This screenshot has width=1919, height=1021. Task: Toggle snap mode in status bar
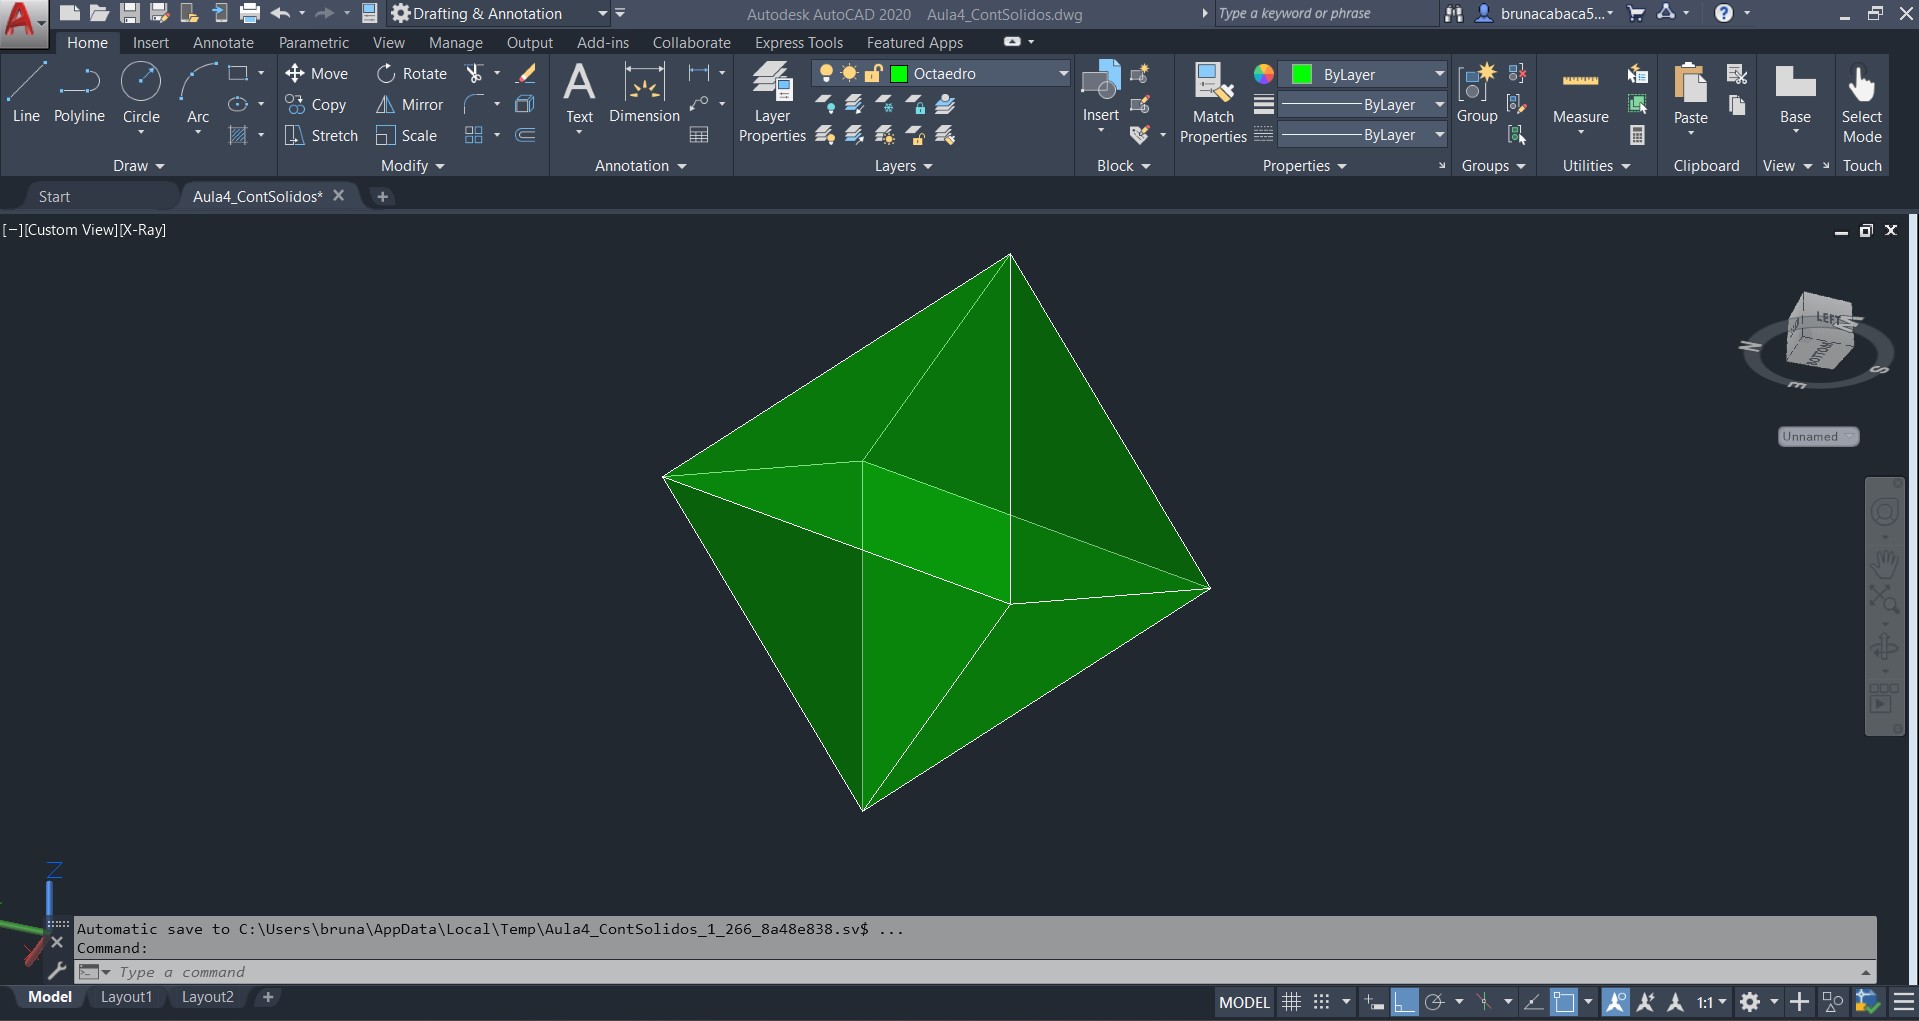[1321, 1001]
